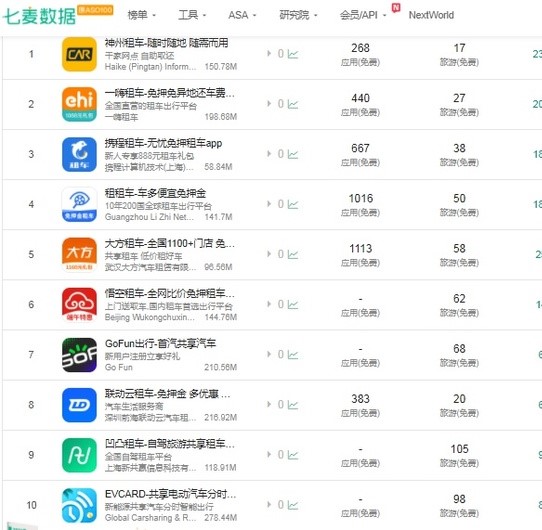Open 携程租车-无忧免押租车app title
Viewport: 542px width, 530px height.
tap(163, 143)
